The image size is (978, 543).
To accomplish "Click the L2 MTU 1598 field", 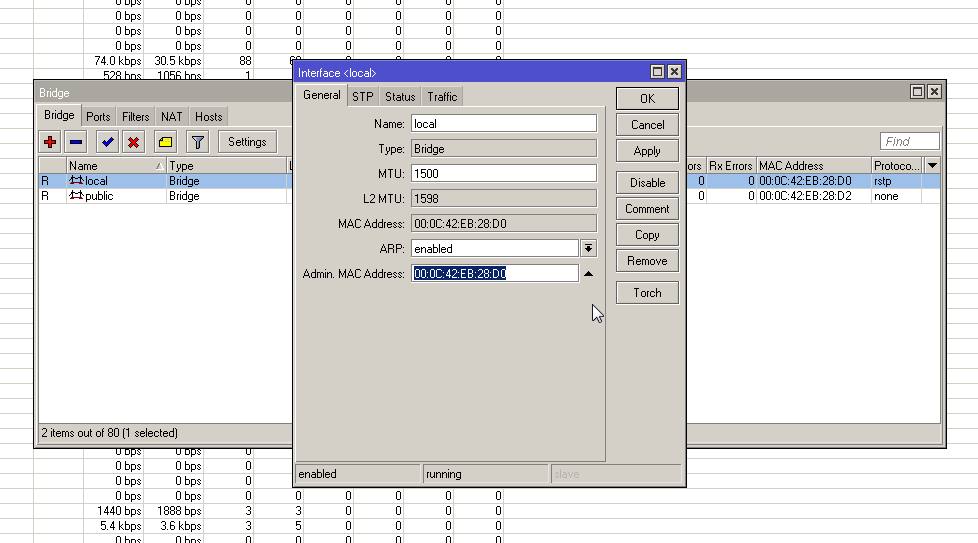I will click(503, 198).
